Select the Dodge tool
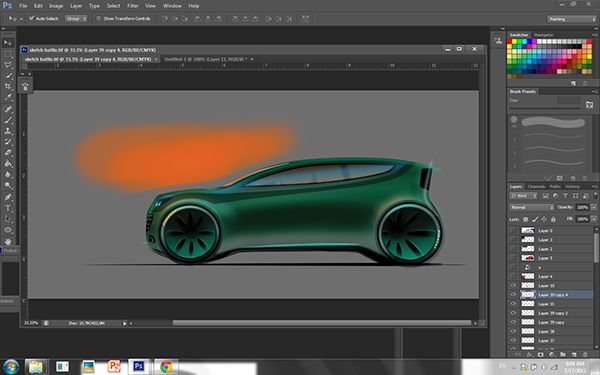The height and width of the screenshot is (375, 600). click(x=8, y=186)
